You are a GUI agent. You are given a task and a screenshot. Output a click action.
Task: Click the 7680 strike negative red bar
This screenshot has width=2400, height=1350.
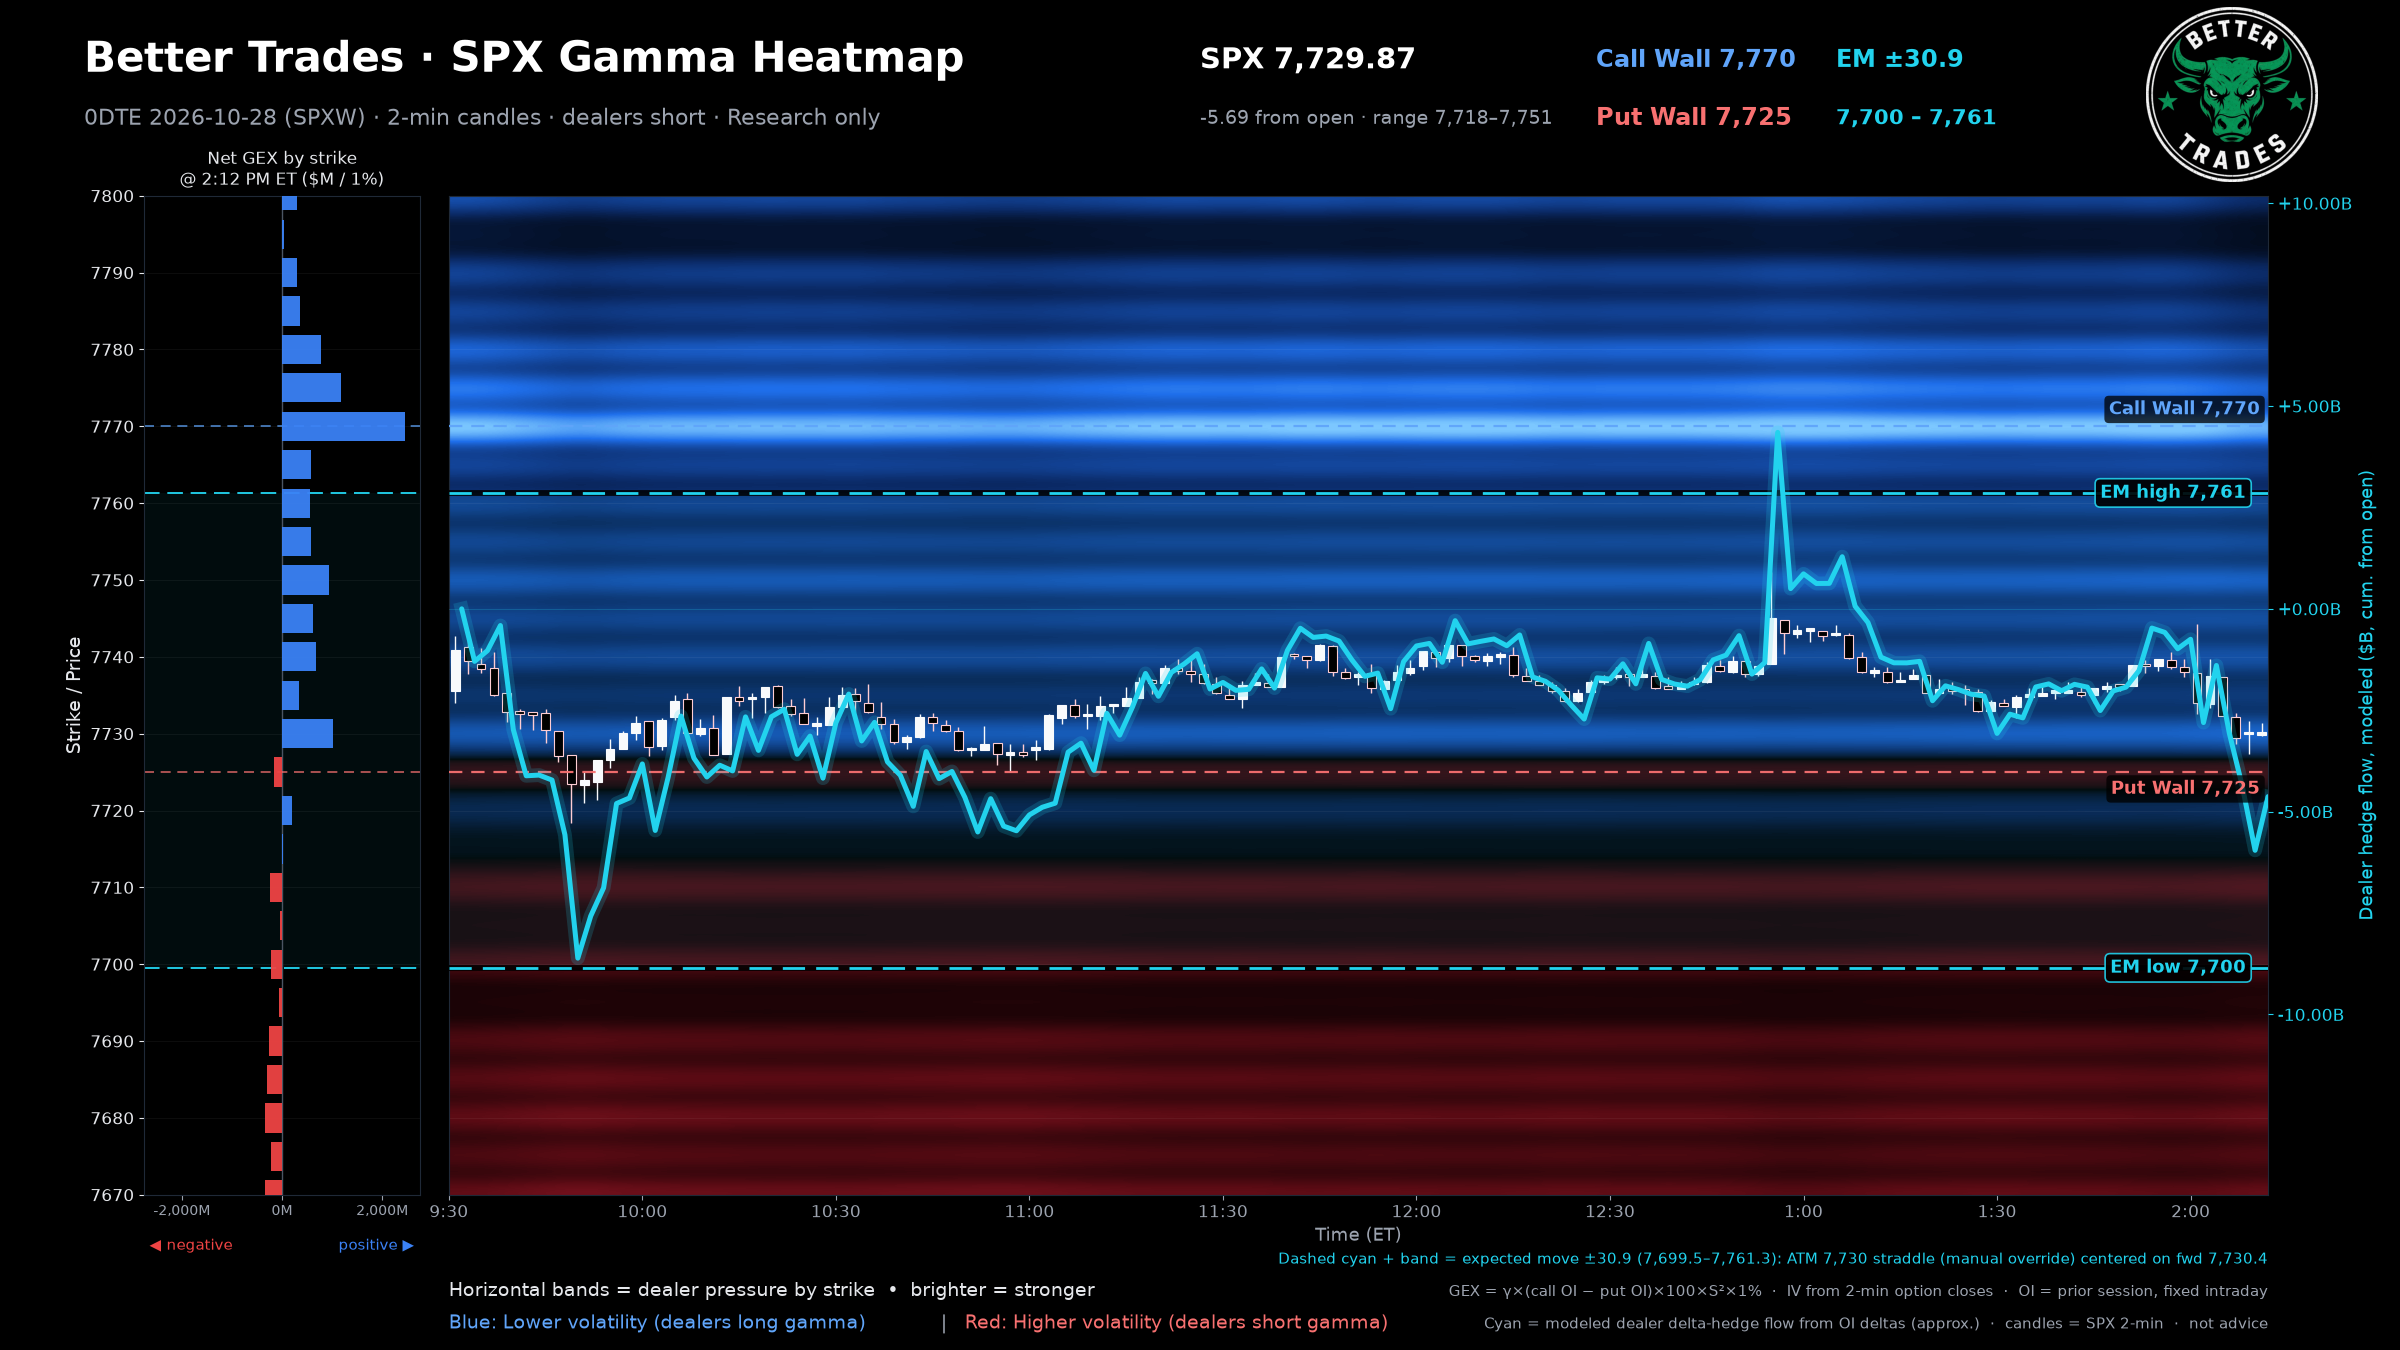click(273, 1118)
